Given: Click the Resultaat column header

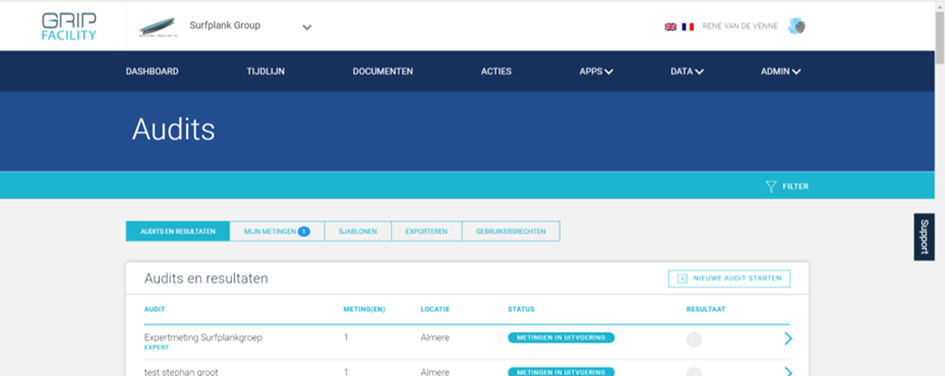Looking at the screenshot, I should [x=706, y=309].
